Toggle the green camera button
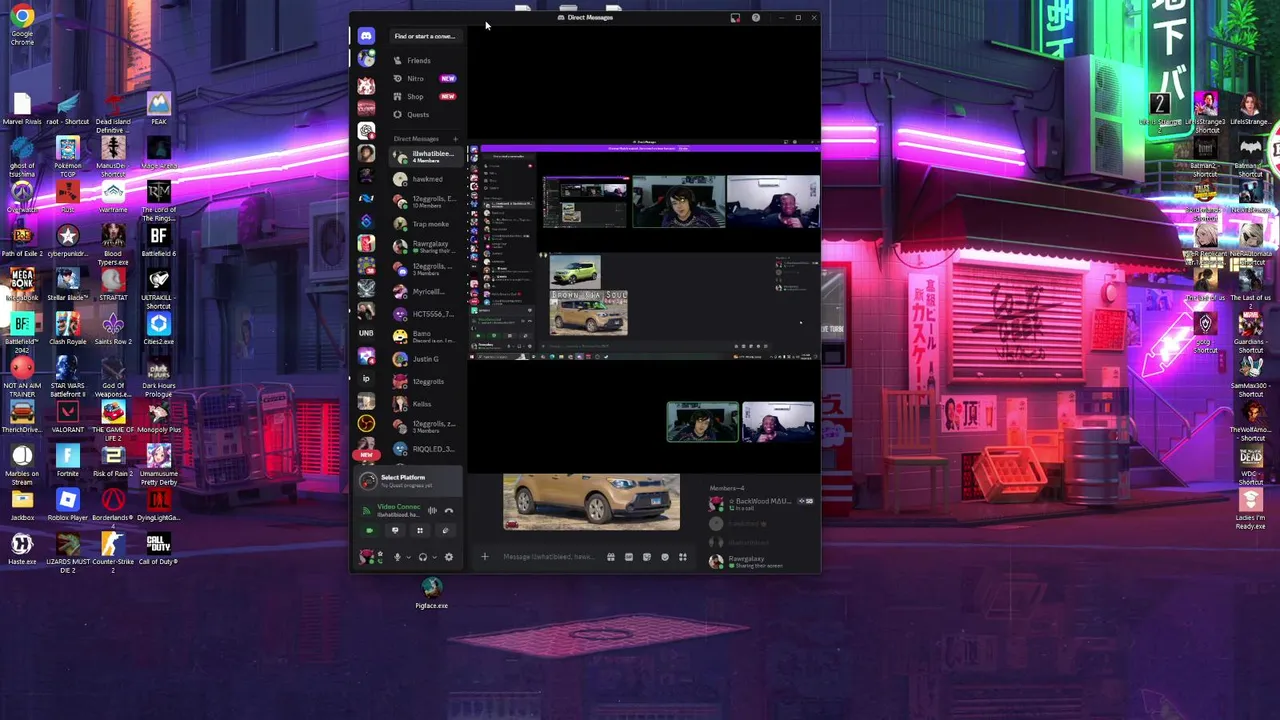 pos(369,531)
